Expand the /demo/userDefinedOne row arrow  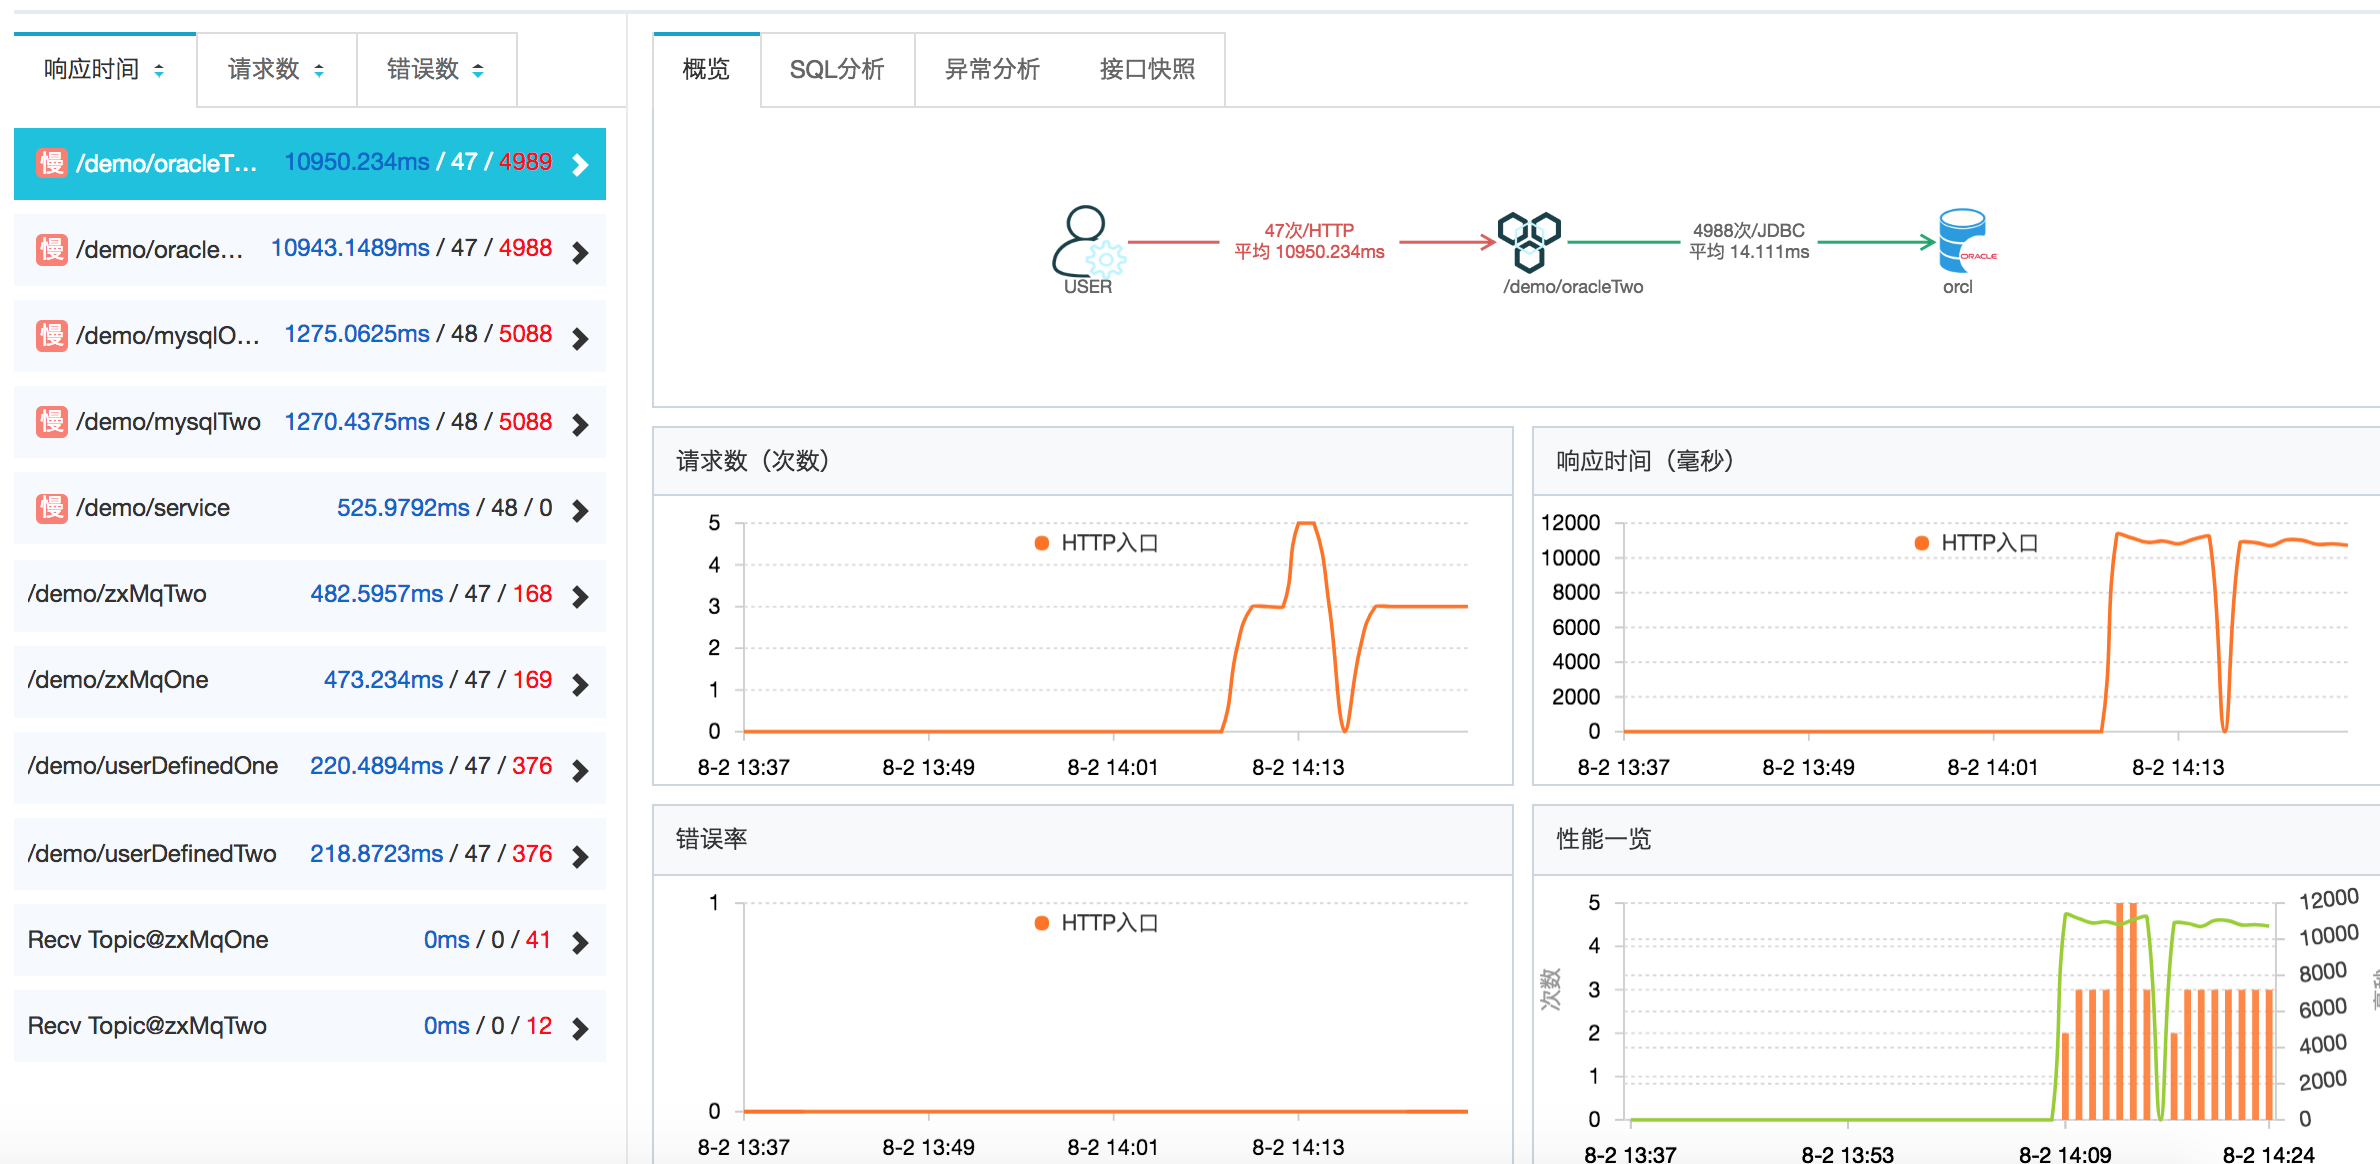pyautogui.click(x=580, y=770)
